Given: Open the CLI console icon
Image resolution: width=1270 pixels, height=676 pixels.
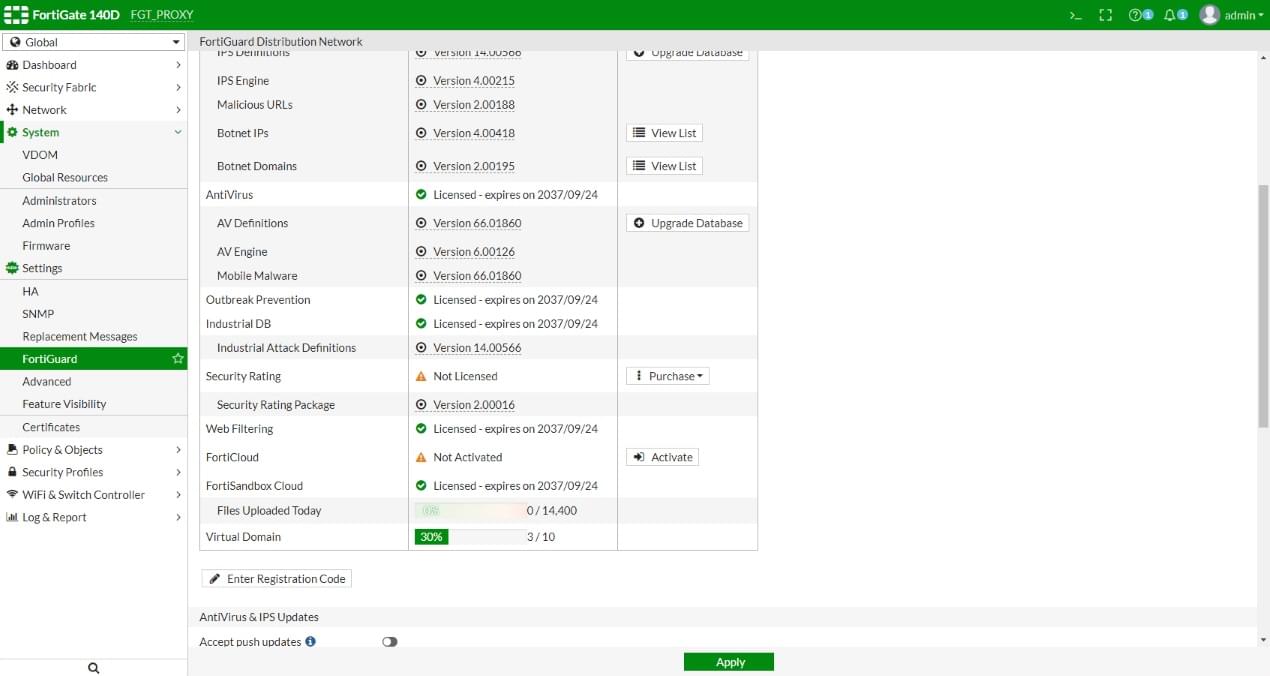Looking at the screenshot, I should pyautogui.click(x=1075, y=15).
